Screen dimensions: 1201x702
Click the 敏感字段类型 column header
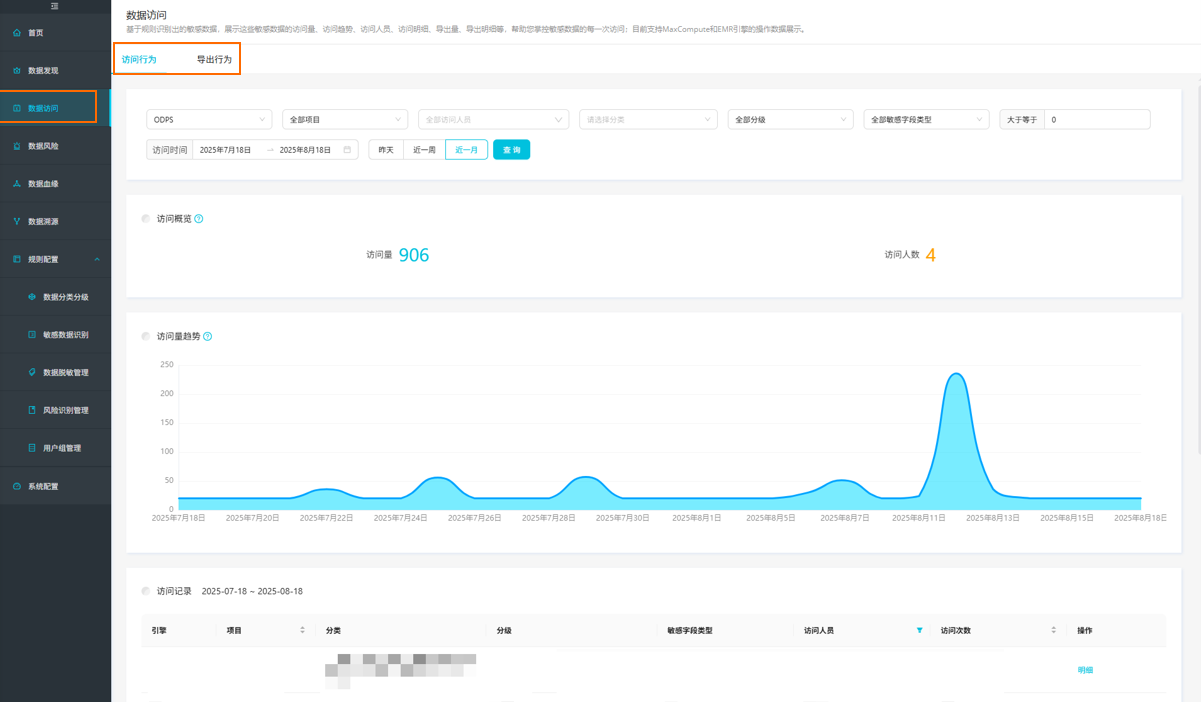(690, 631)
